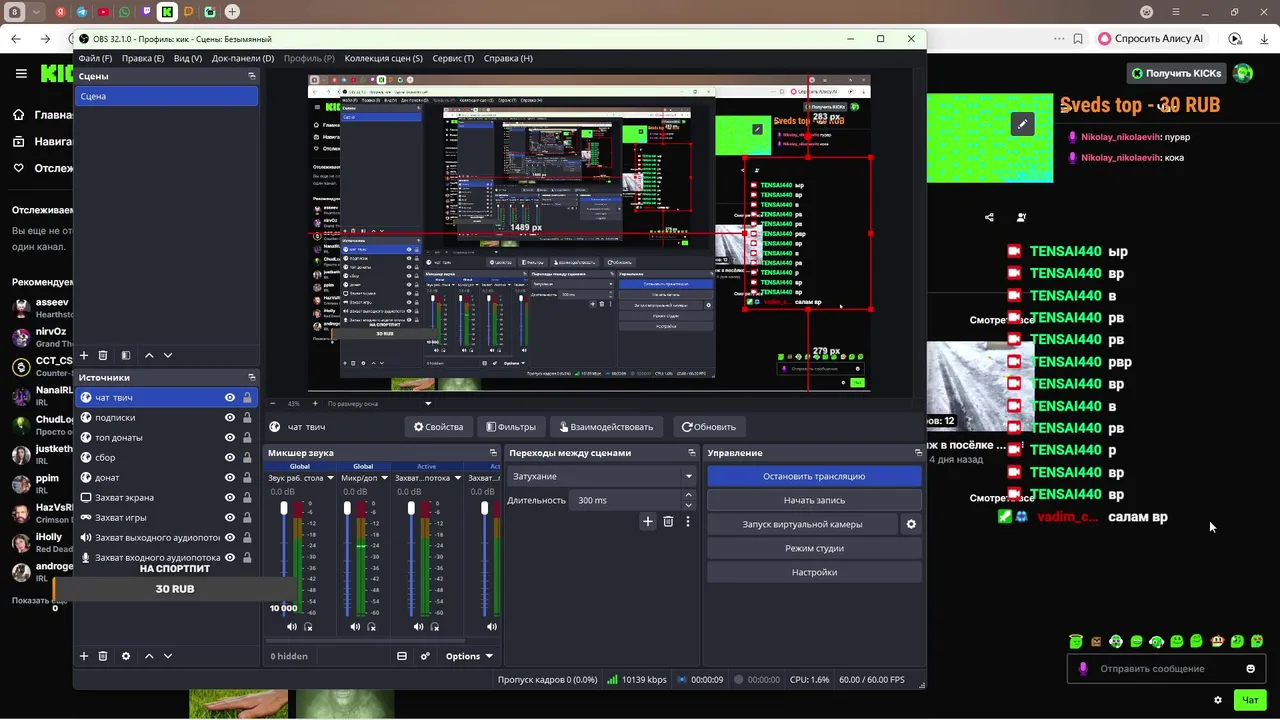Screen dimensions: 1280x720
Task: Open emoji picker in Kick chat input
Action: 1250,669
